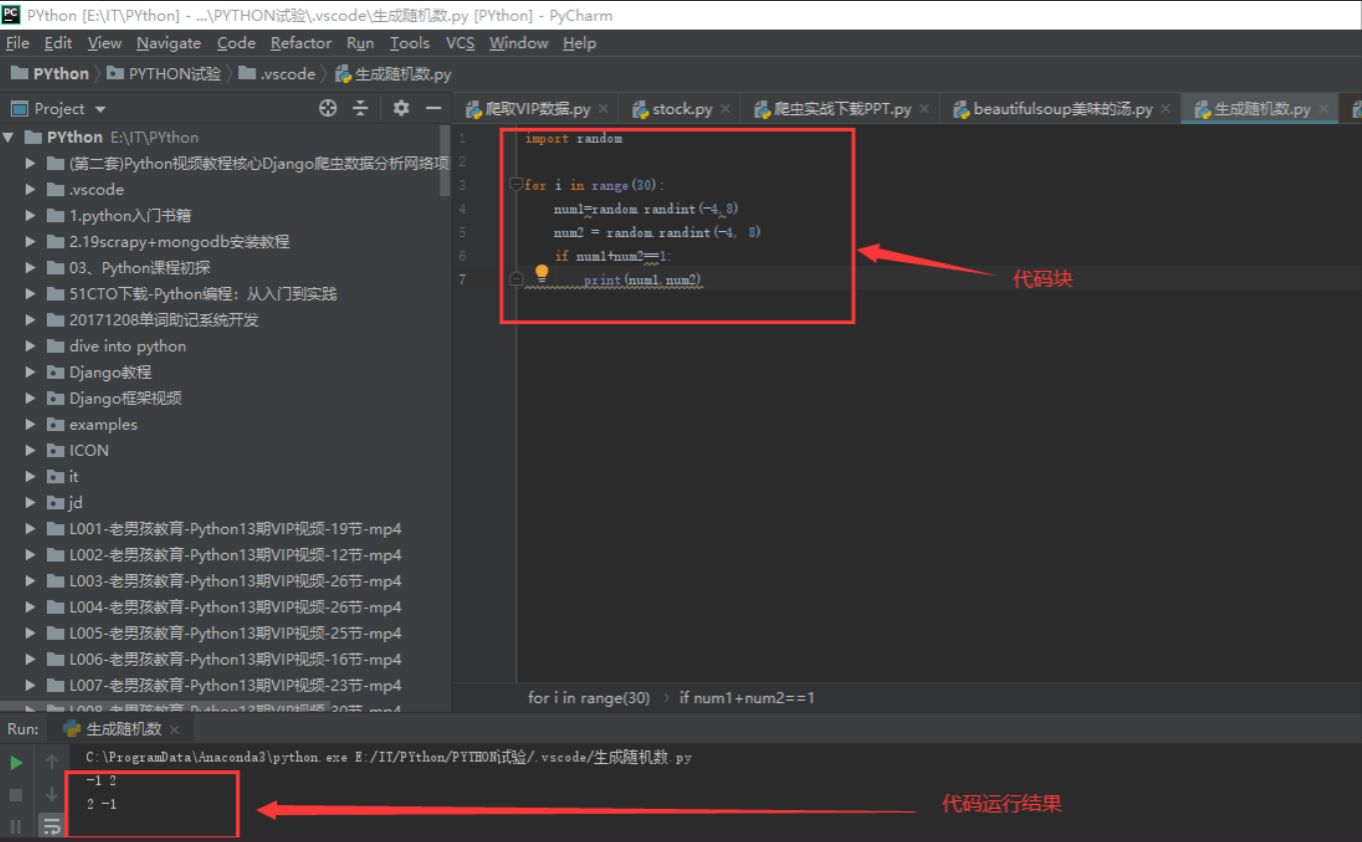Open the VCS menu
The height and width of the screenshot is (842, 1362).
(x=460, y=43)
